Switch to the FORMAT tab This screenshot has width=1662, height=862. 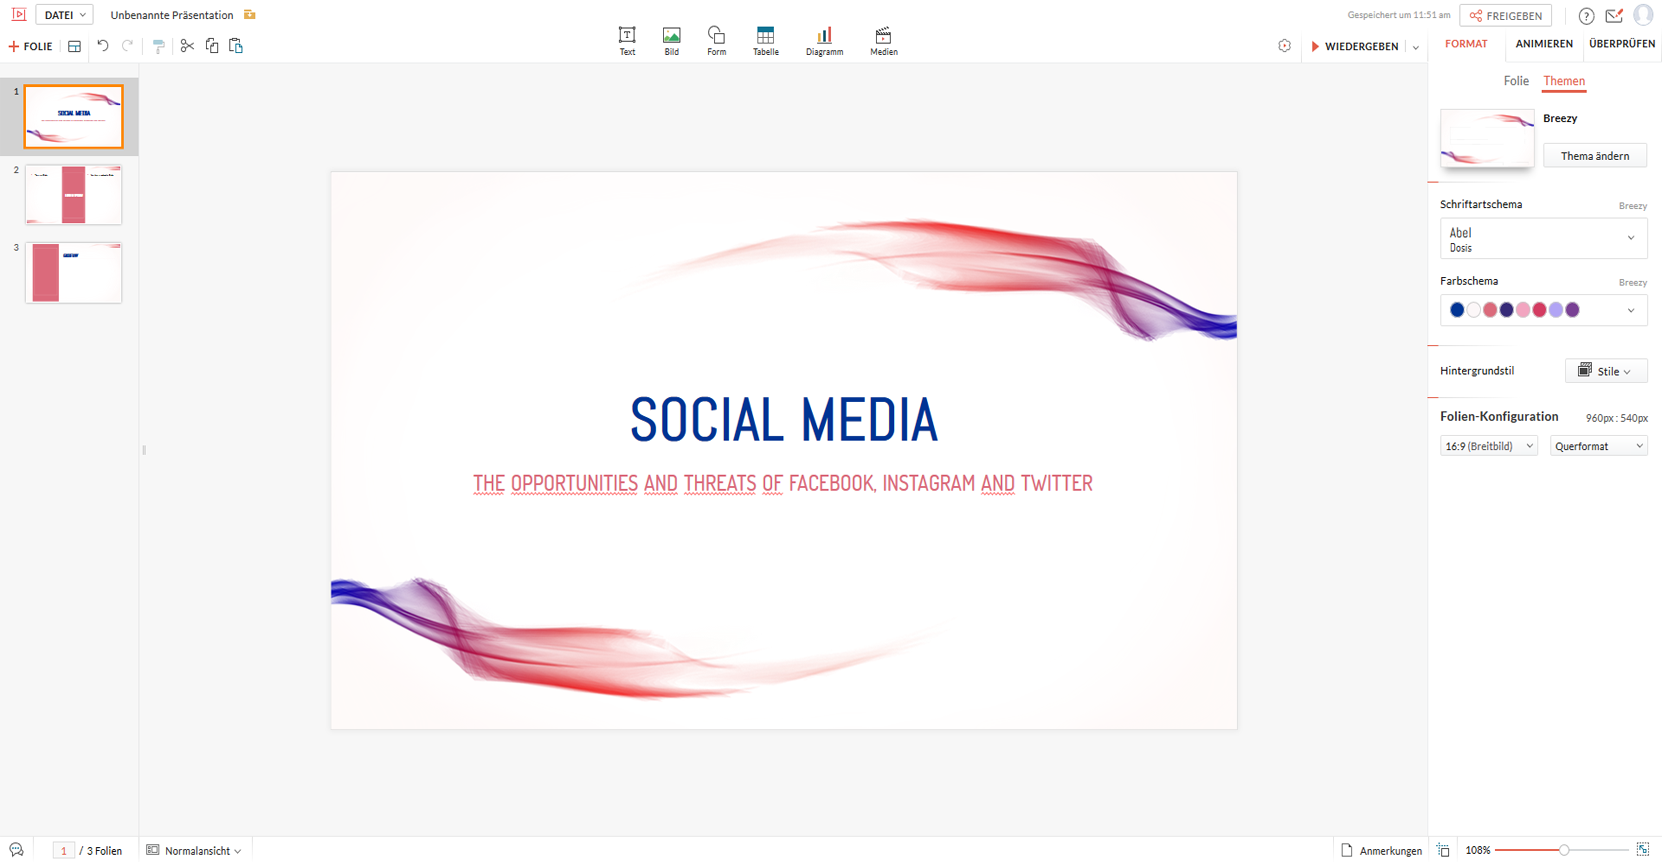click(1466, 44)
